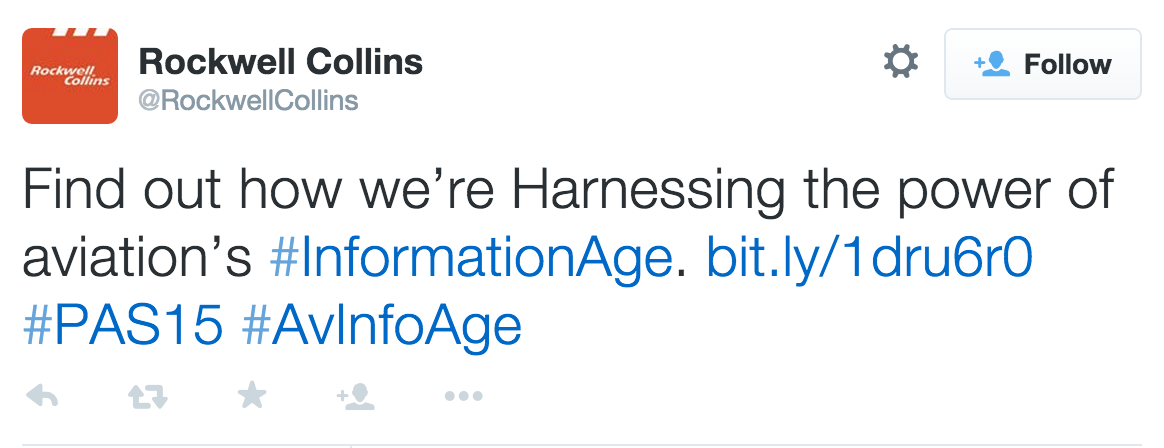This screenshot has height=448, width=1164.
Task: Click the add-user icon in the tweet action row
Action: pos(356,397)
